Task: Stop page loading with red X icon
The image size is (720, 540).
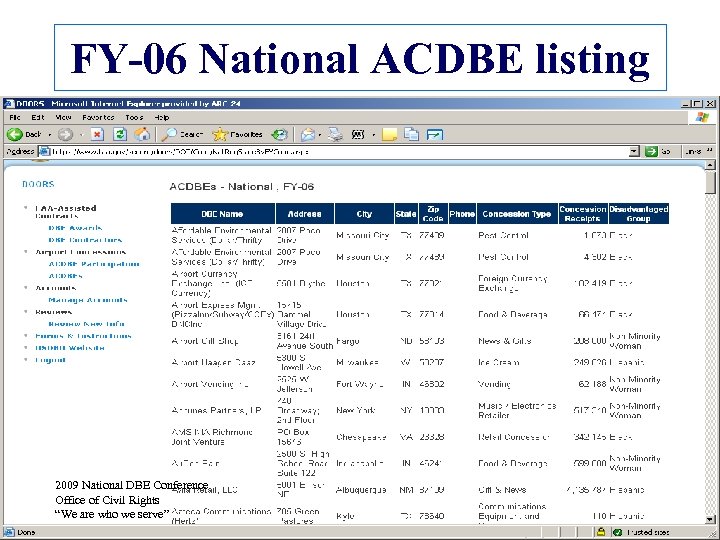Action: [97, 134]
